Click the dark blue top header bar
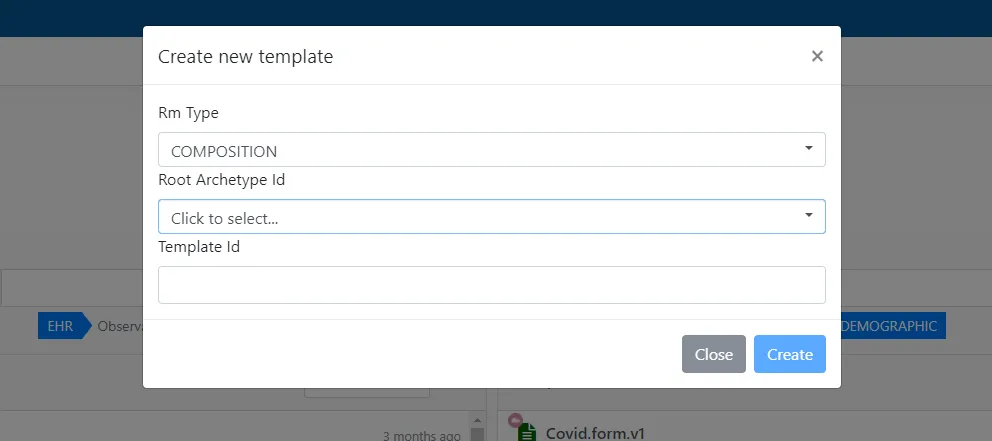Viewport: 992px width, 441px height. pos(496,12)
